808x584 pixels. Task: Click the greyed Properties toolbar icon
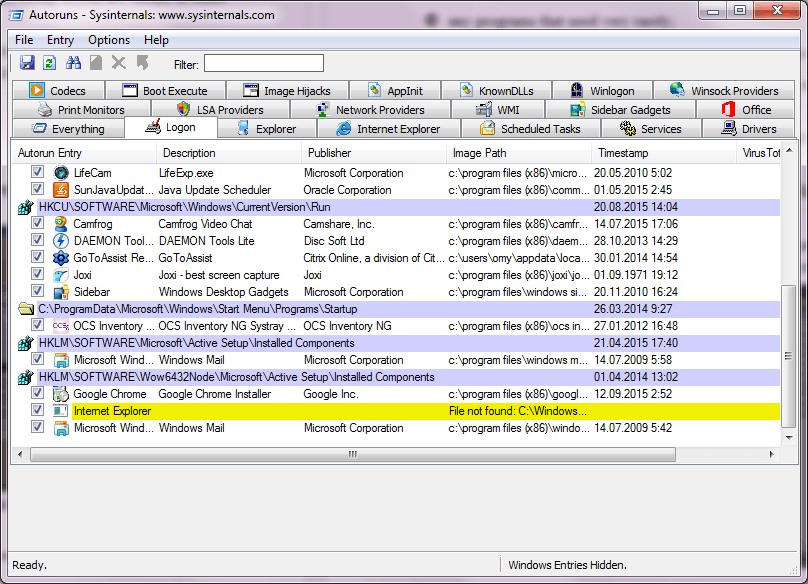point(96,63)
